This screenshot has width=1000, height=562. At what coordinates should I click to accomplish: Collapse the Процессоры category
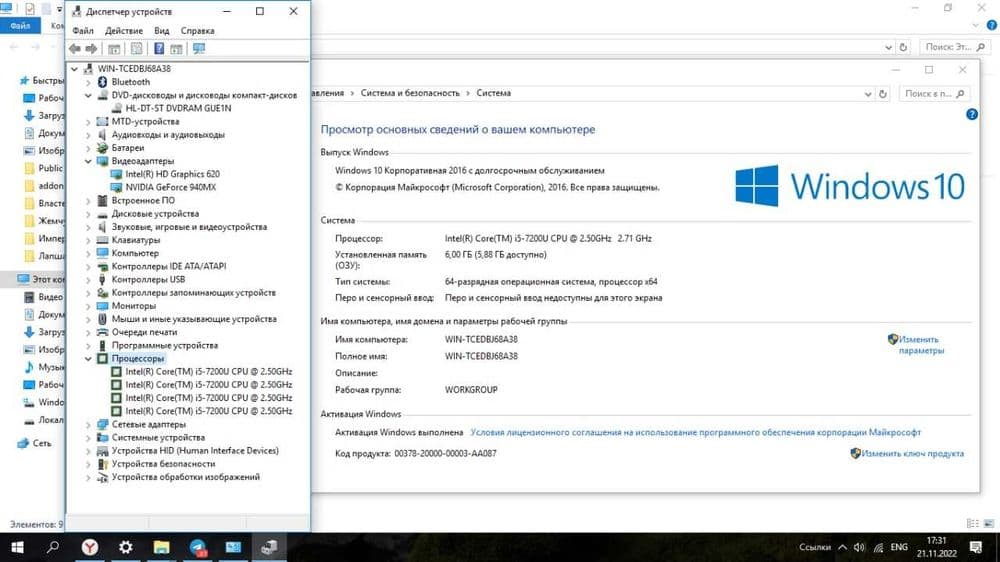88,359
